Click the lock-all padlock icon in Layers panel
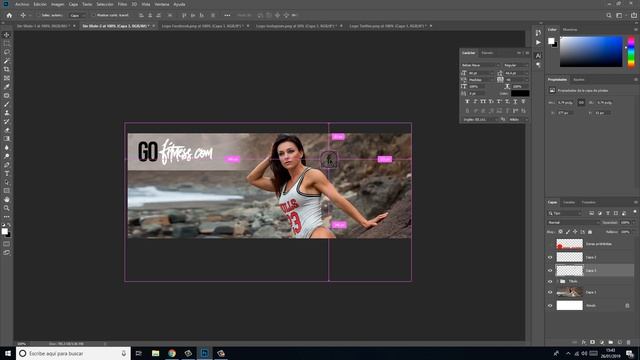 click(x=590, y=232)
